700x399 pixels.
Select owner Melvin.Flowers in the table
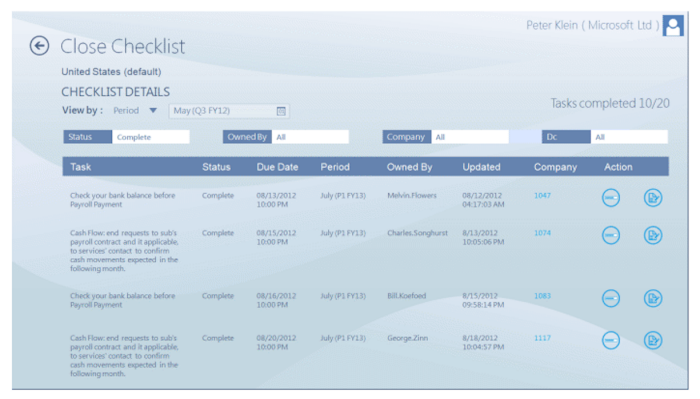click(412, 195)
